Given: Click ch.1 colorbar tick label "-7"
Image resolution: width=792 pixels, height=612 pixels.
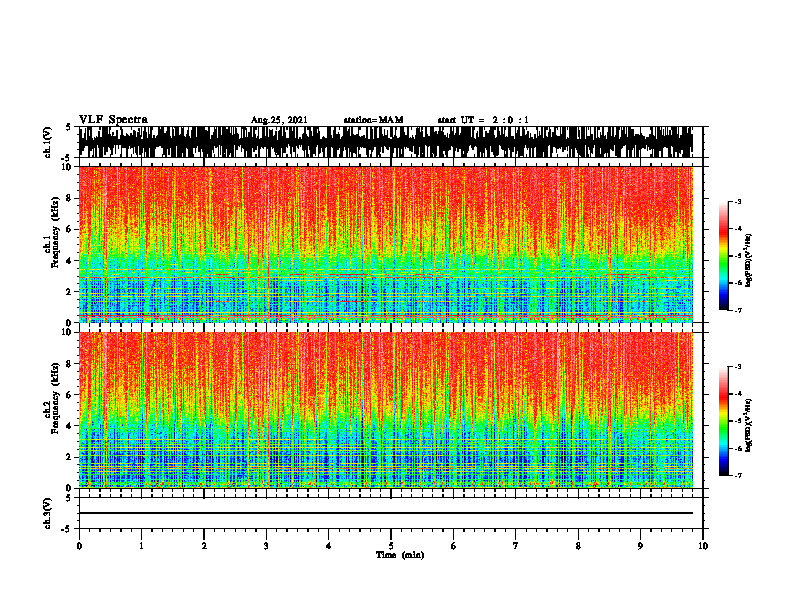Looking at the screenshot, I should coord(737,310).
